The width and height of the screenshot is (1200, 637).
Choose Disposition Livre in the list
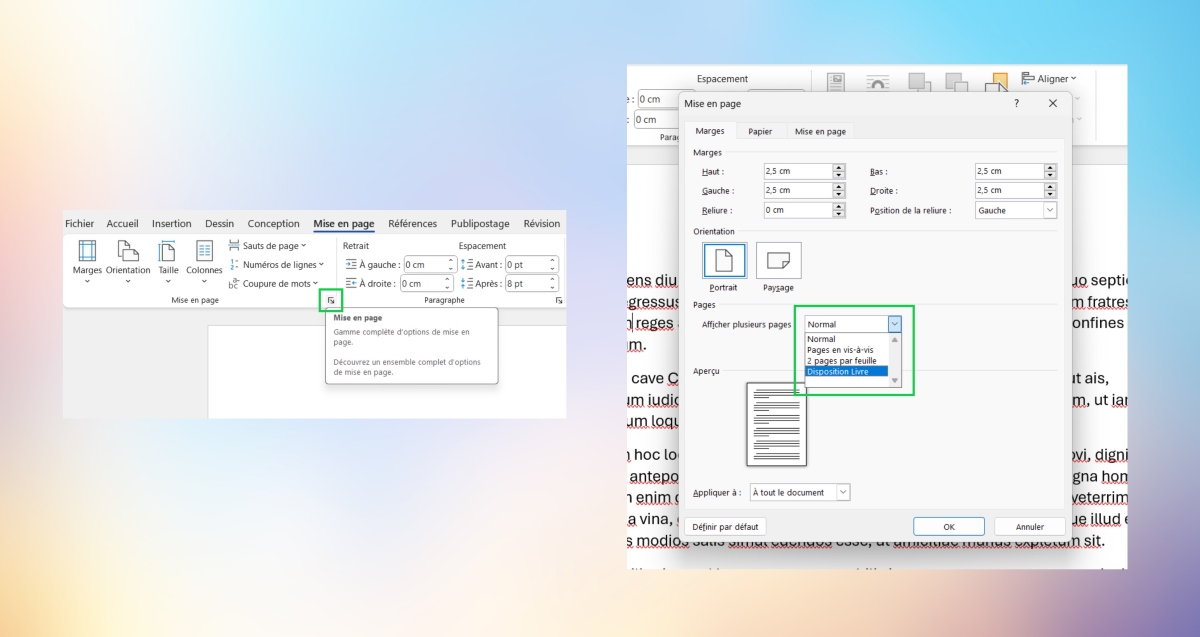tap(847, 372)
